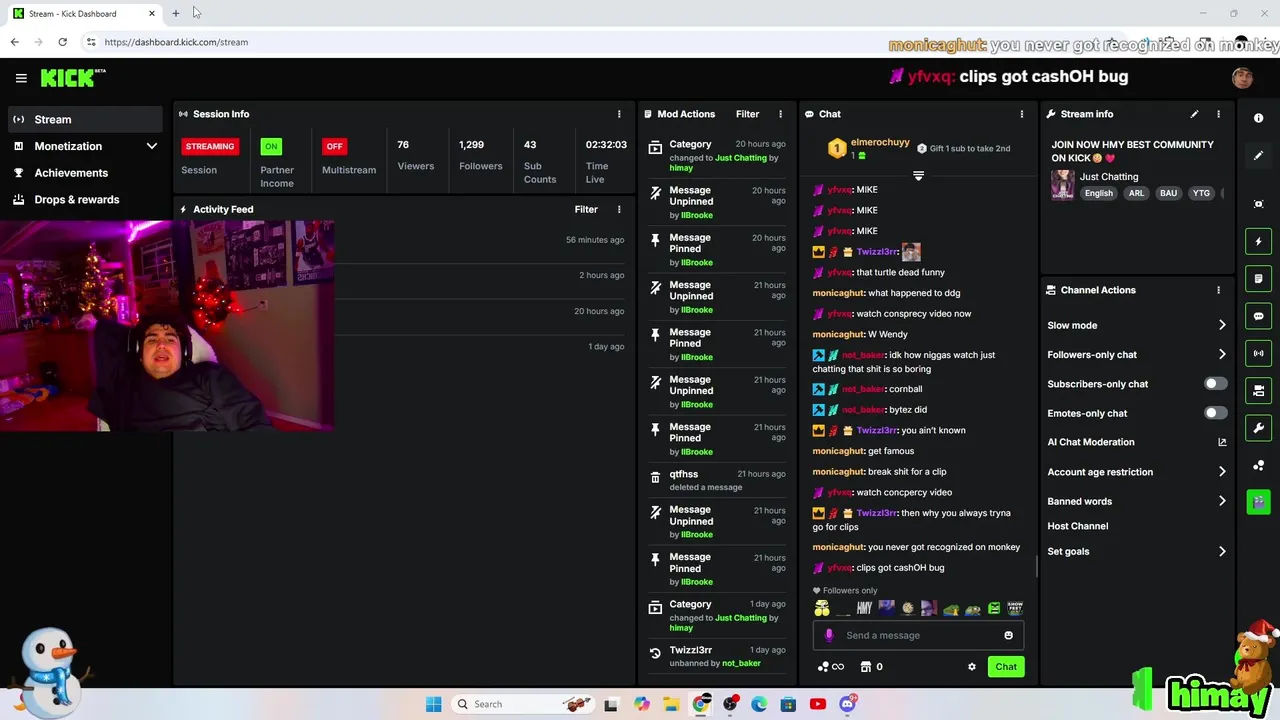Viewport: 1280px width, 720px height.
Task: Click the shop icon below chat input
Action: click(866, 667)
